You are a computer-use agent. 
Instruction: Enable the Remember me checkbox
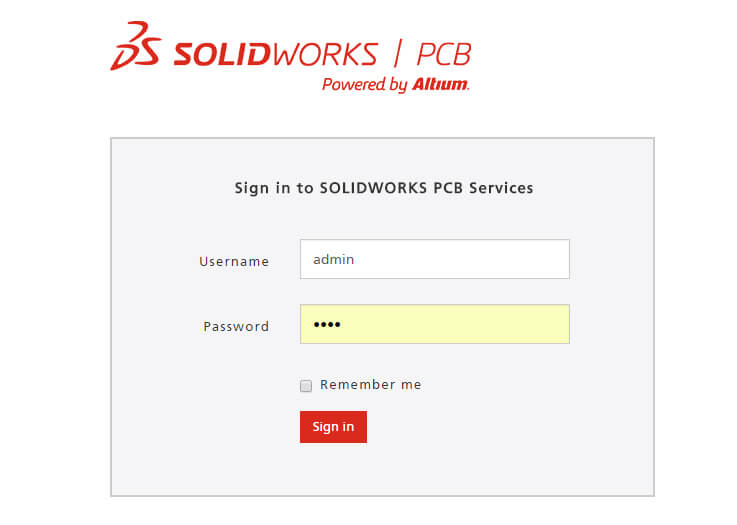point(306,386)
